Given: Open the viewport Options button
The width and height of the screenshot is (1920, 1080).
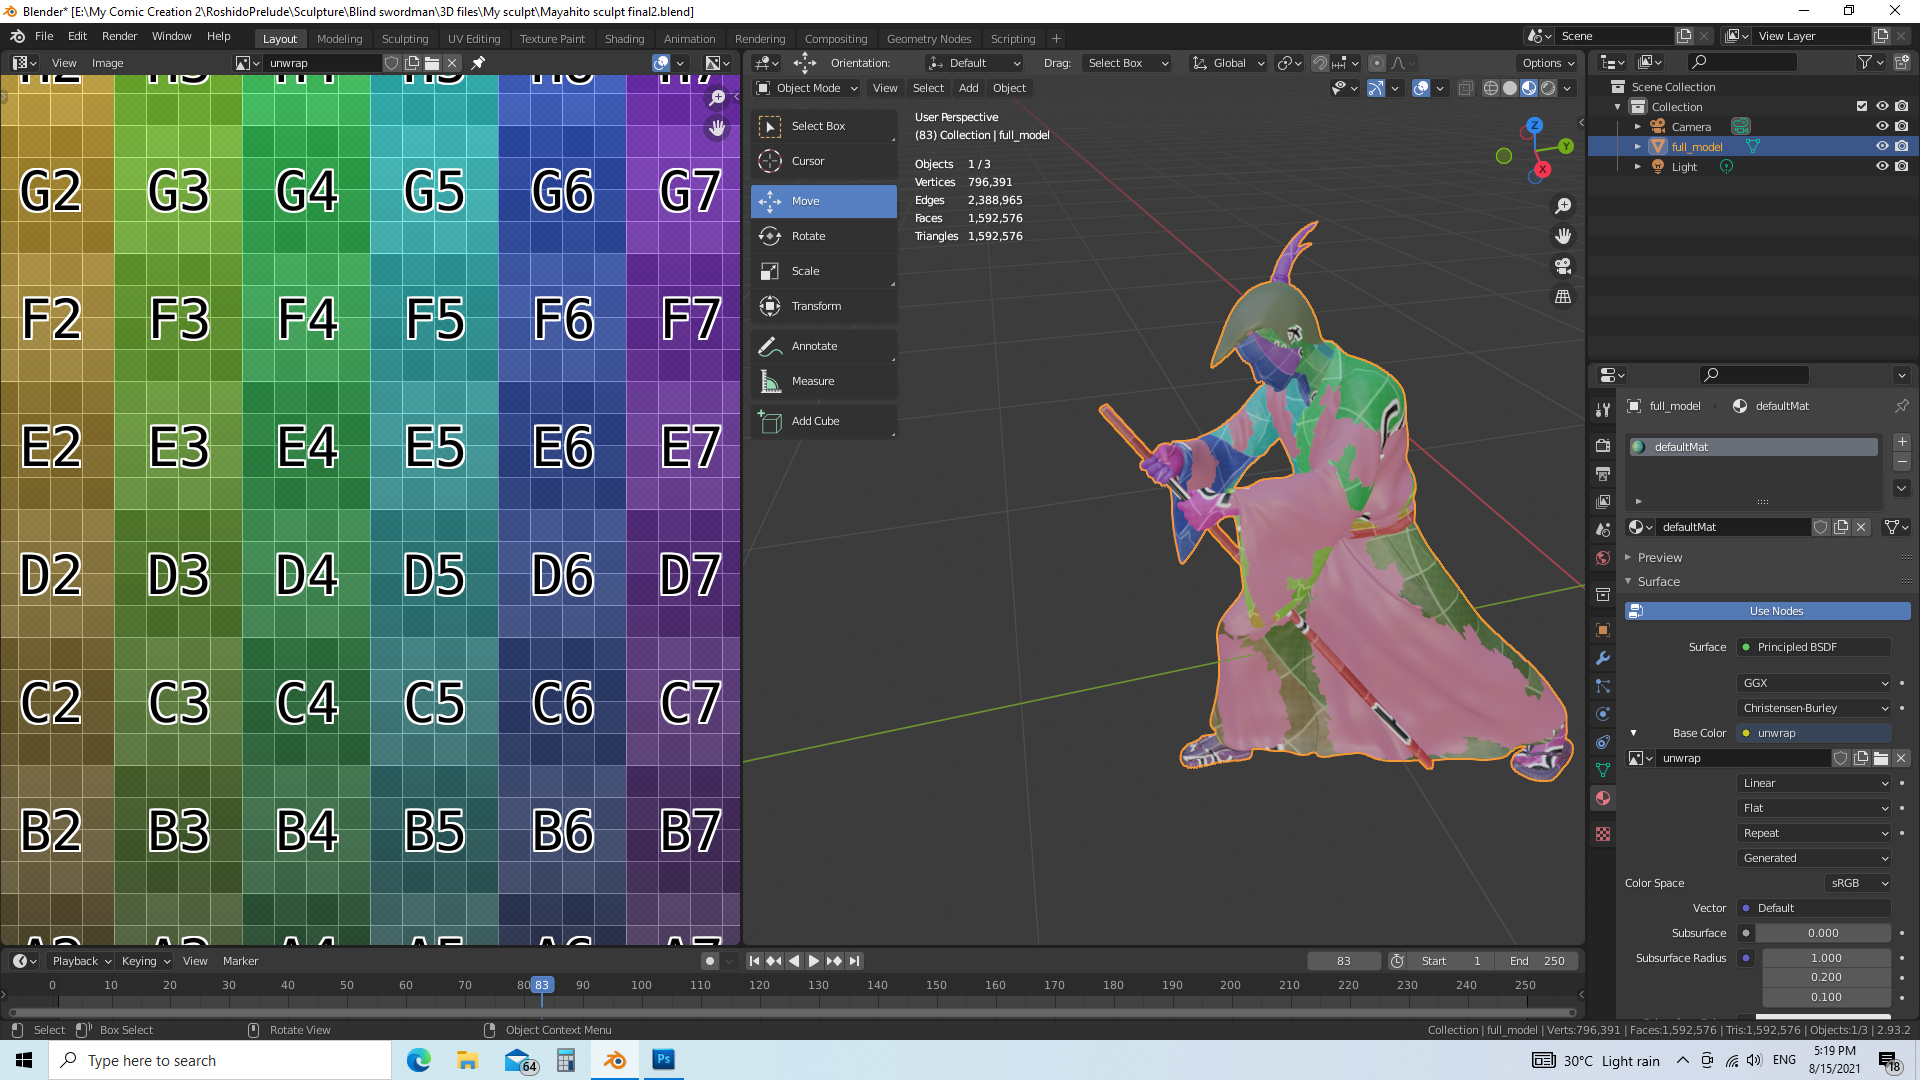Looking at the screenshot, I should coord(1548,63).
